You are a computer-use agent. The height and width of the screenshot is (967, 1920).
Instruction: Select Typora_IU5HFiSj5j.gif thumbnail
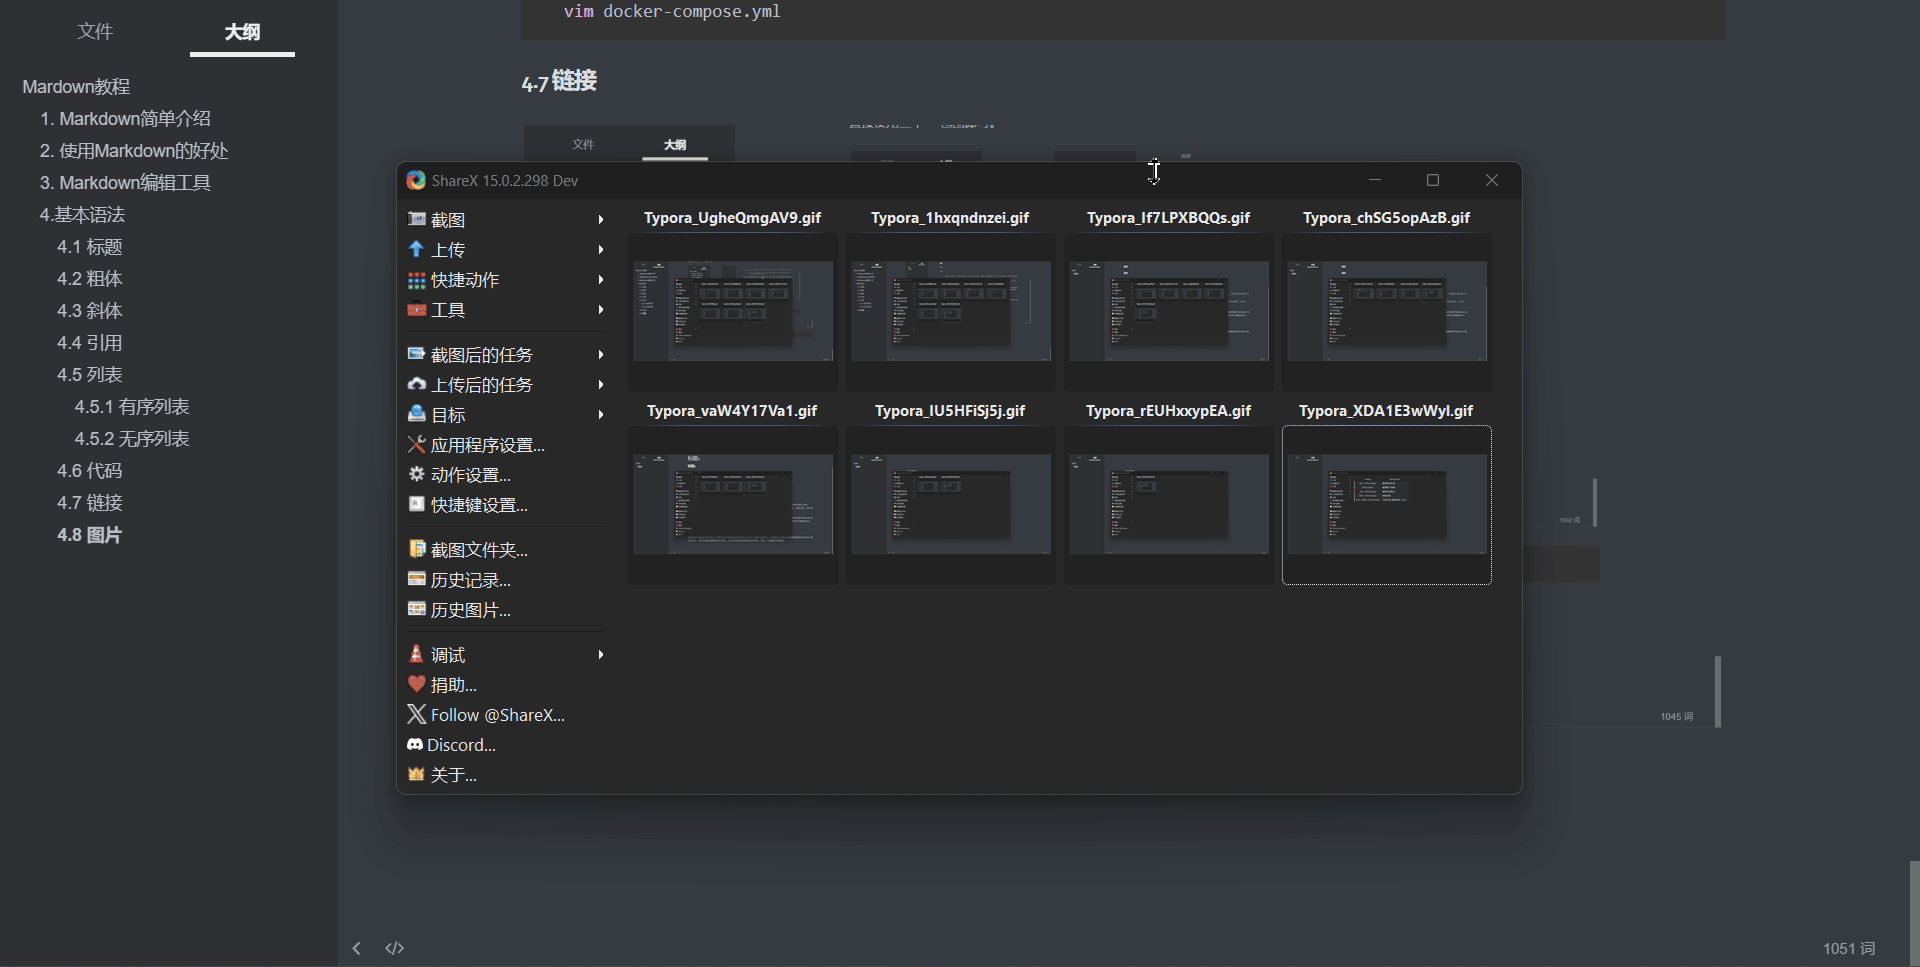point(951,505)
